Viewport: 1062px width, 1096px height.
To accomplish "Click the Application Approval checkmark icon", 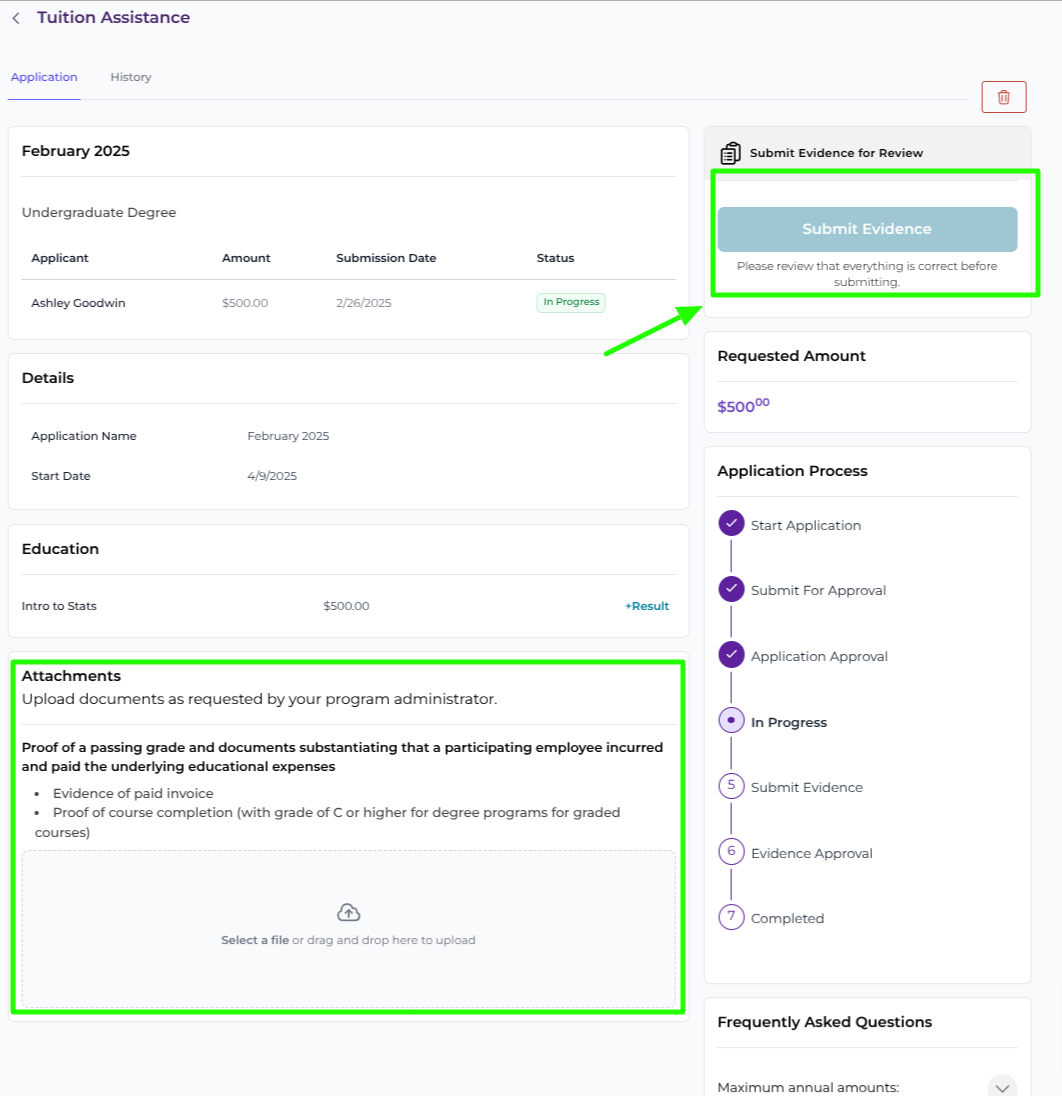I will pyautogui.click(x=731, y=656).
